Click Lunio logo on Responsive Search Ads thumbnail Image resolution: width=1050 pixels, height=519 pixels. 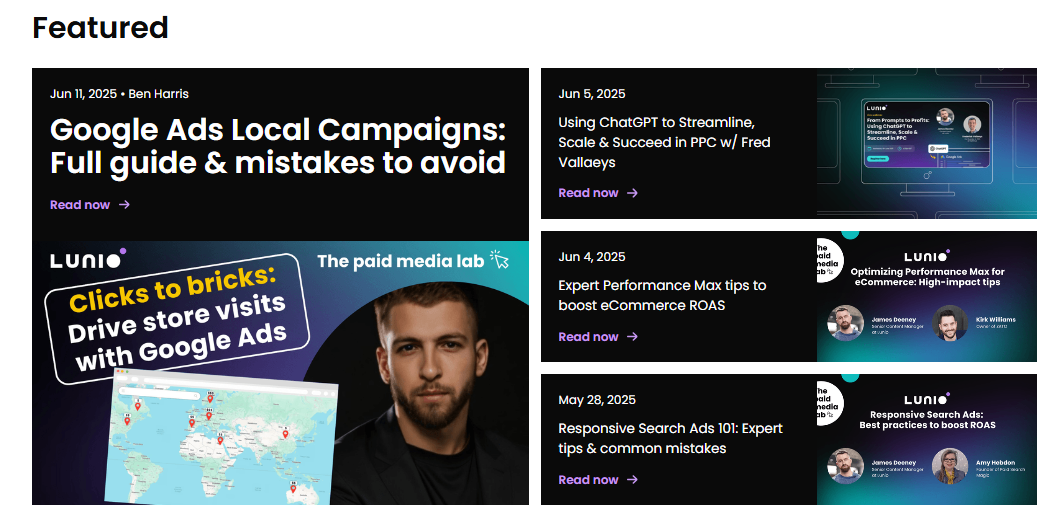pyautogui.click(x=927, y=400)
